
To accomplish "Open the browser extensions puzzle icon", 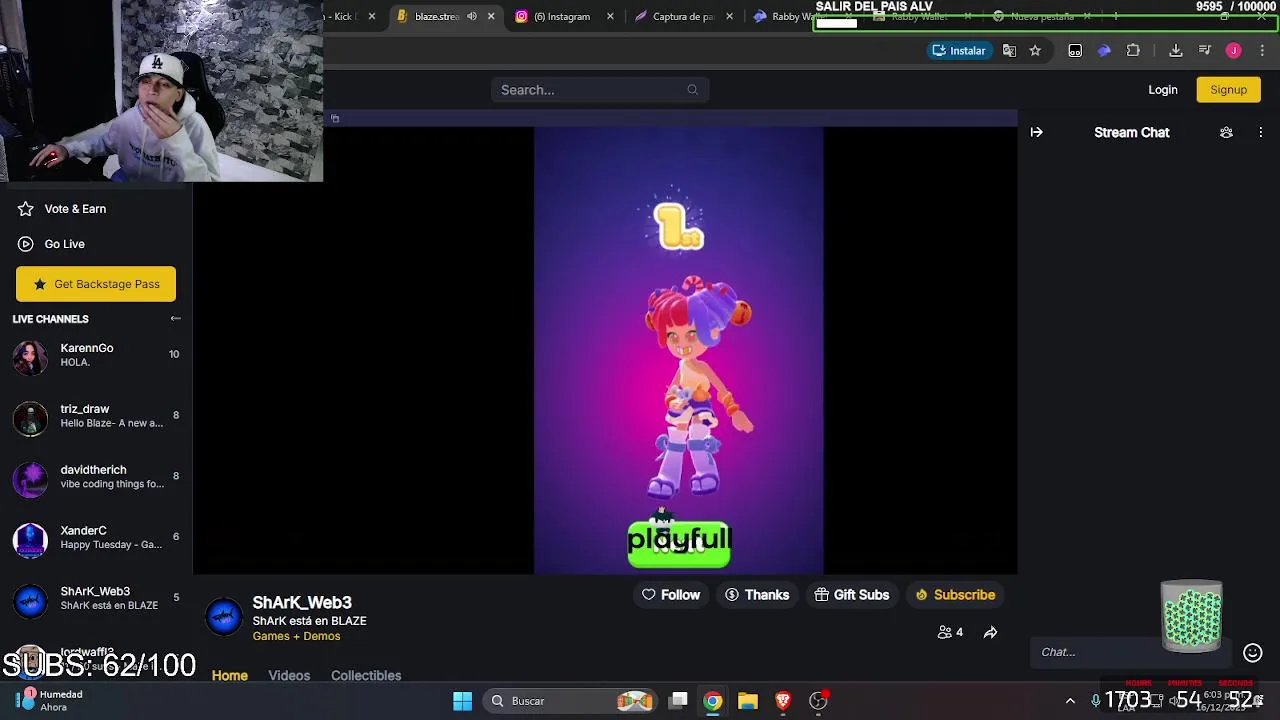I will [x=1133, y=50].
